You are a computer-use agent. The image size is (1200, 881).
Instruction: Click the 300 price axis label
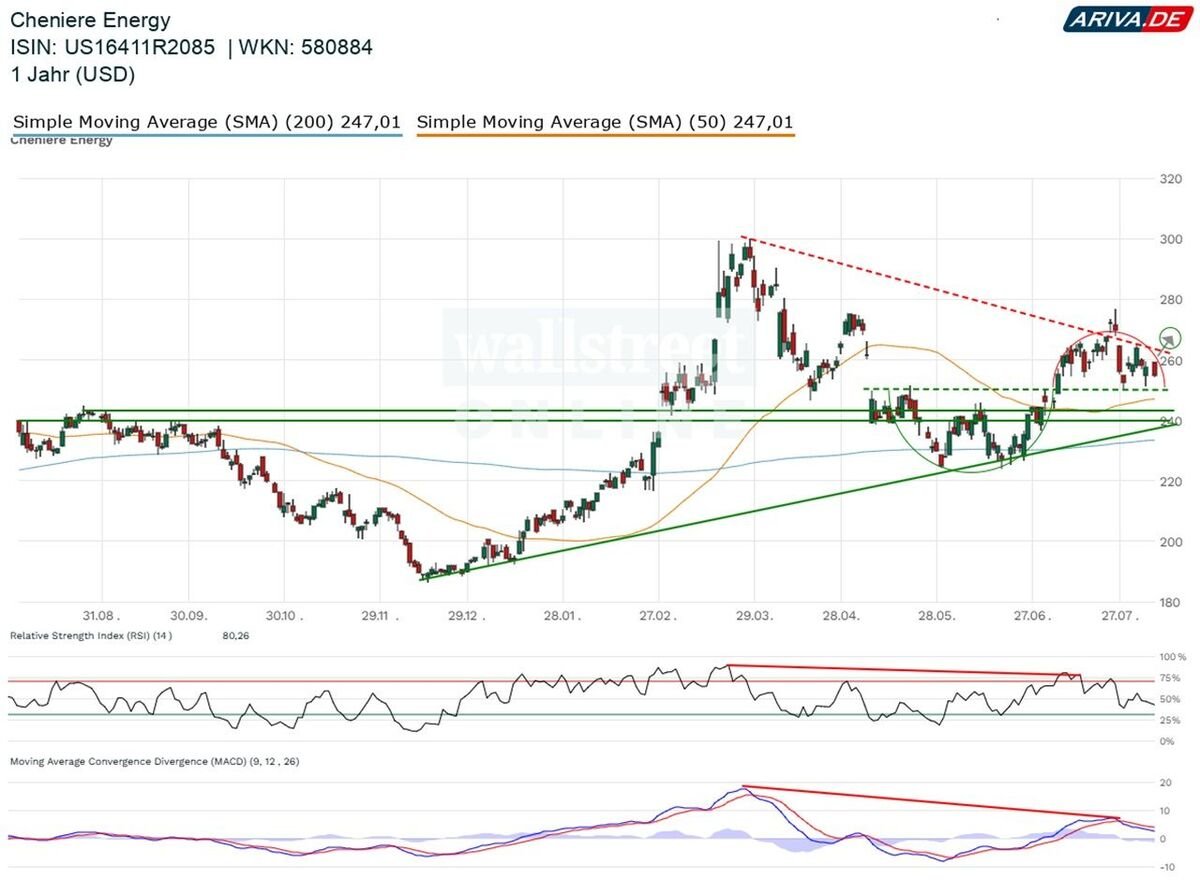click(x=1171, y=240)
